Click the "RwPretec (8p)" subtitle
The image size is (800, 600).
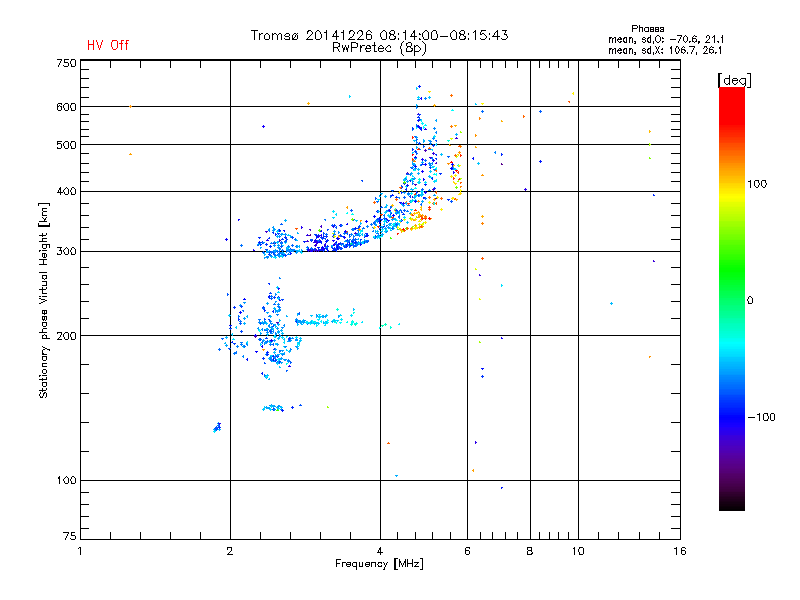click(x=379, y=48)
